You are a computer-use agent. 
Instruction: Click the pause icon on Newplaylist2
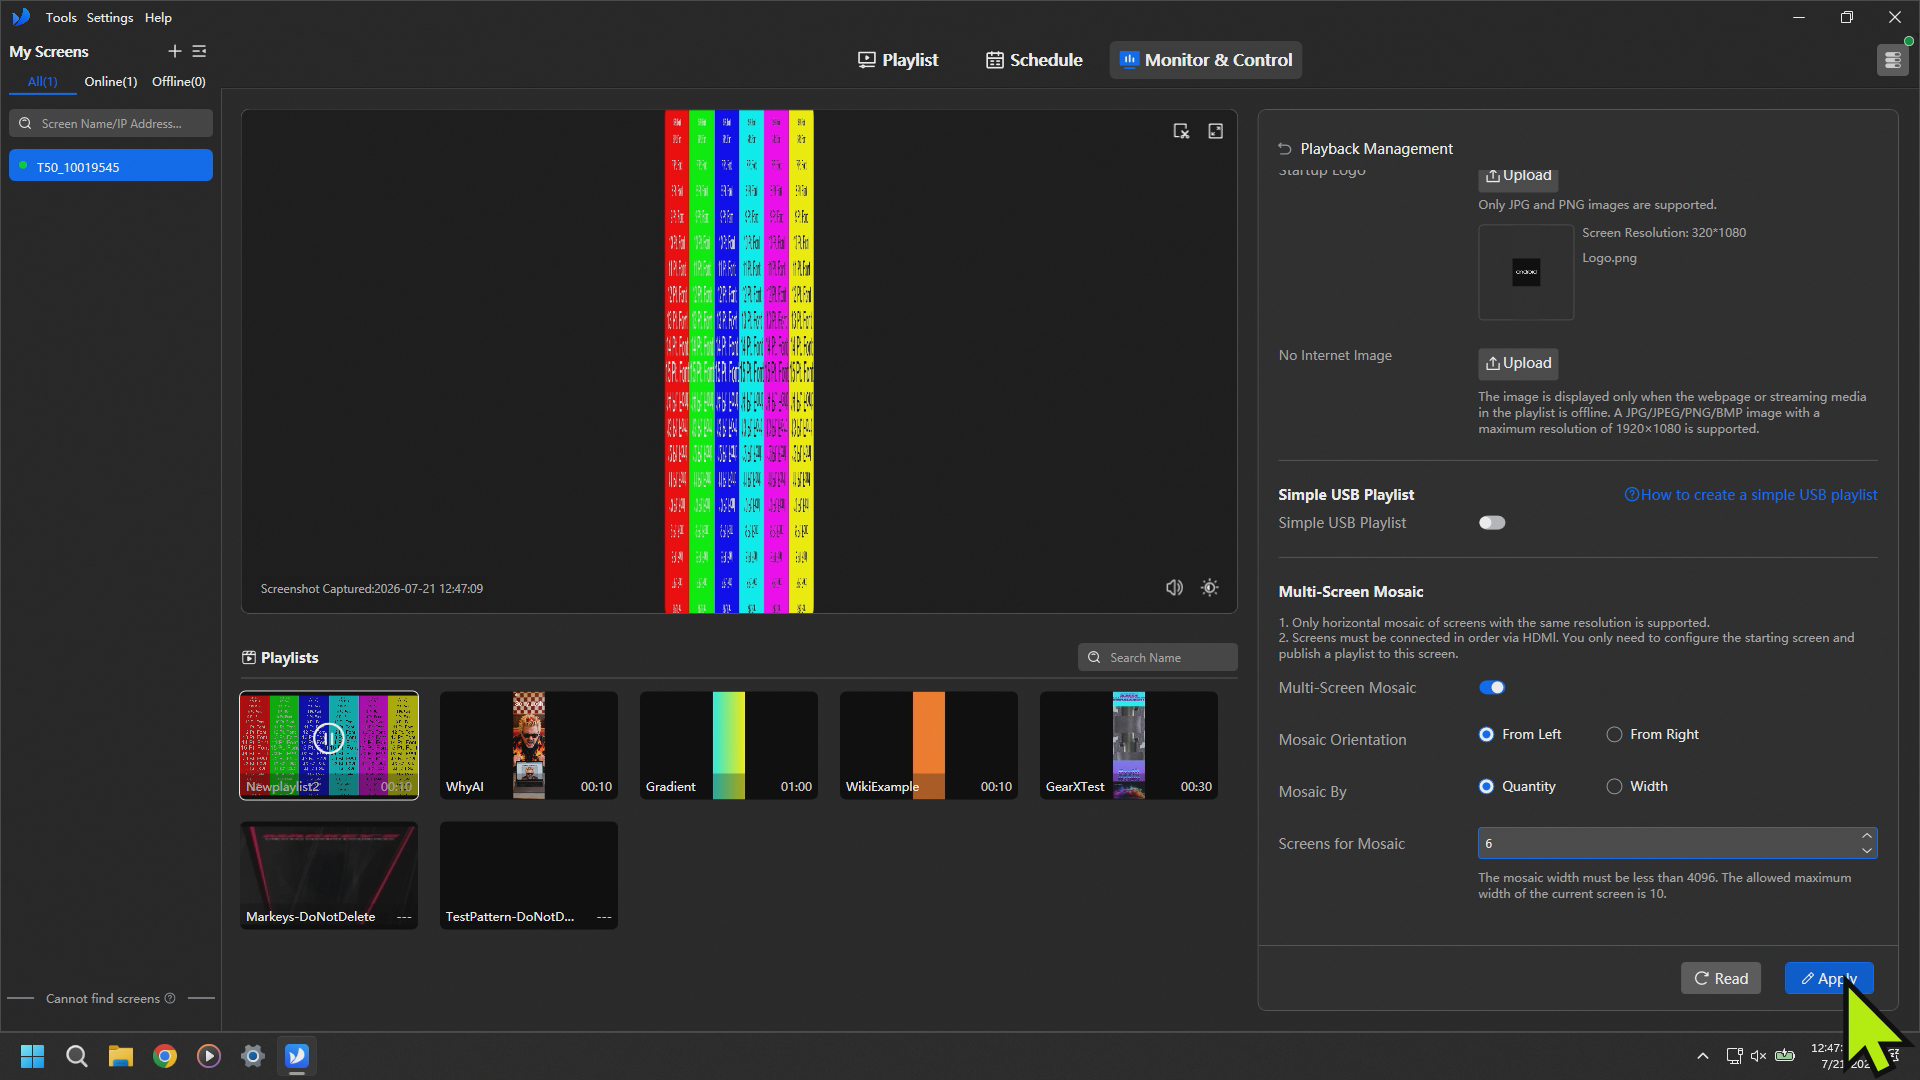point(328,739)
